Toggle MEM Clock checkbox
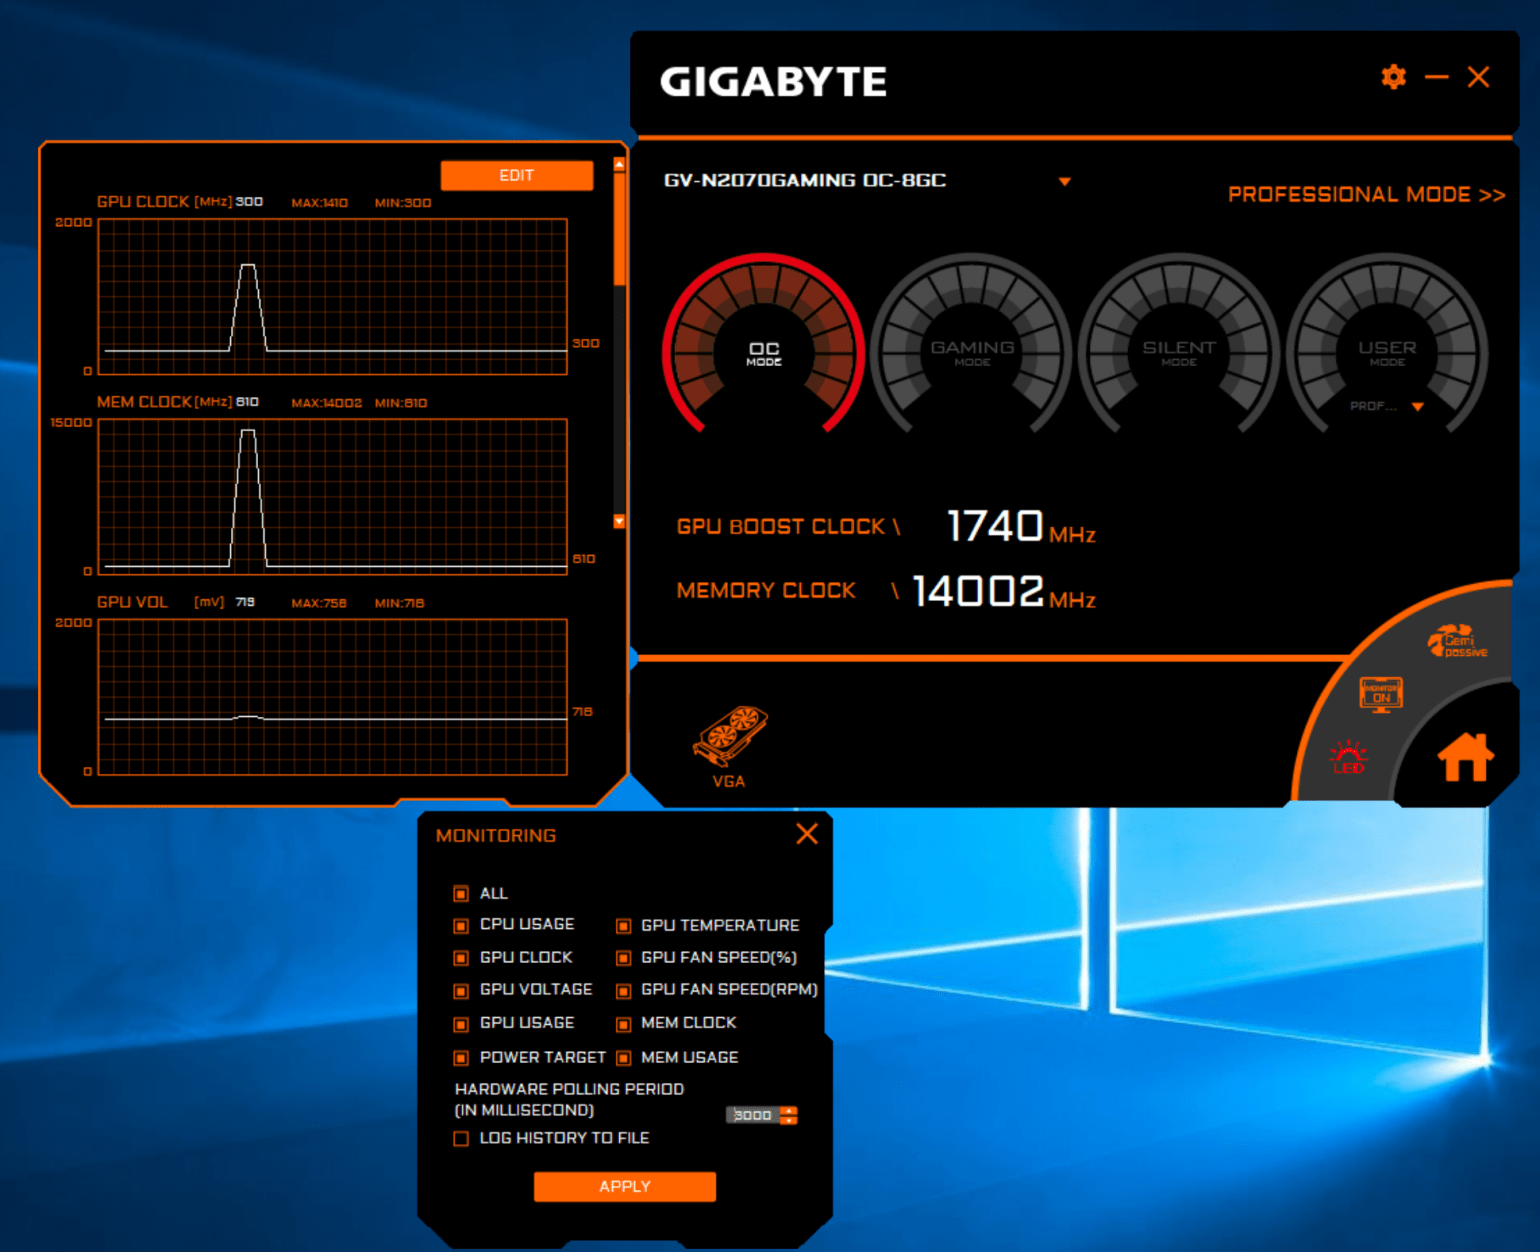The height and width of the screenshot is (1252, 1540). 623,1024
